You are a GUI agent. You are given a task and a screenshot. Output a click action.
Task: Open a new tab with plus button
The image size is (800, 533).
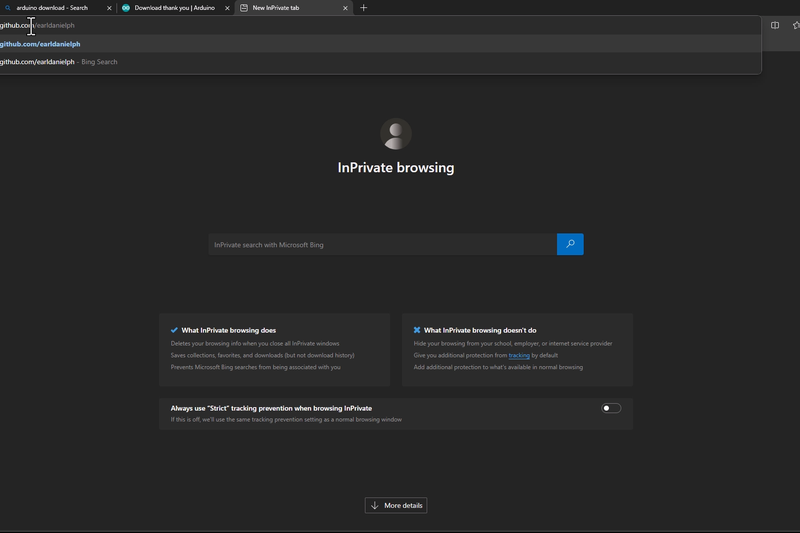click(x=364, y=8)
